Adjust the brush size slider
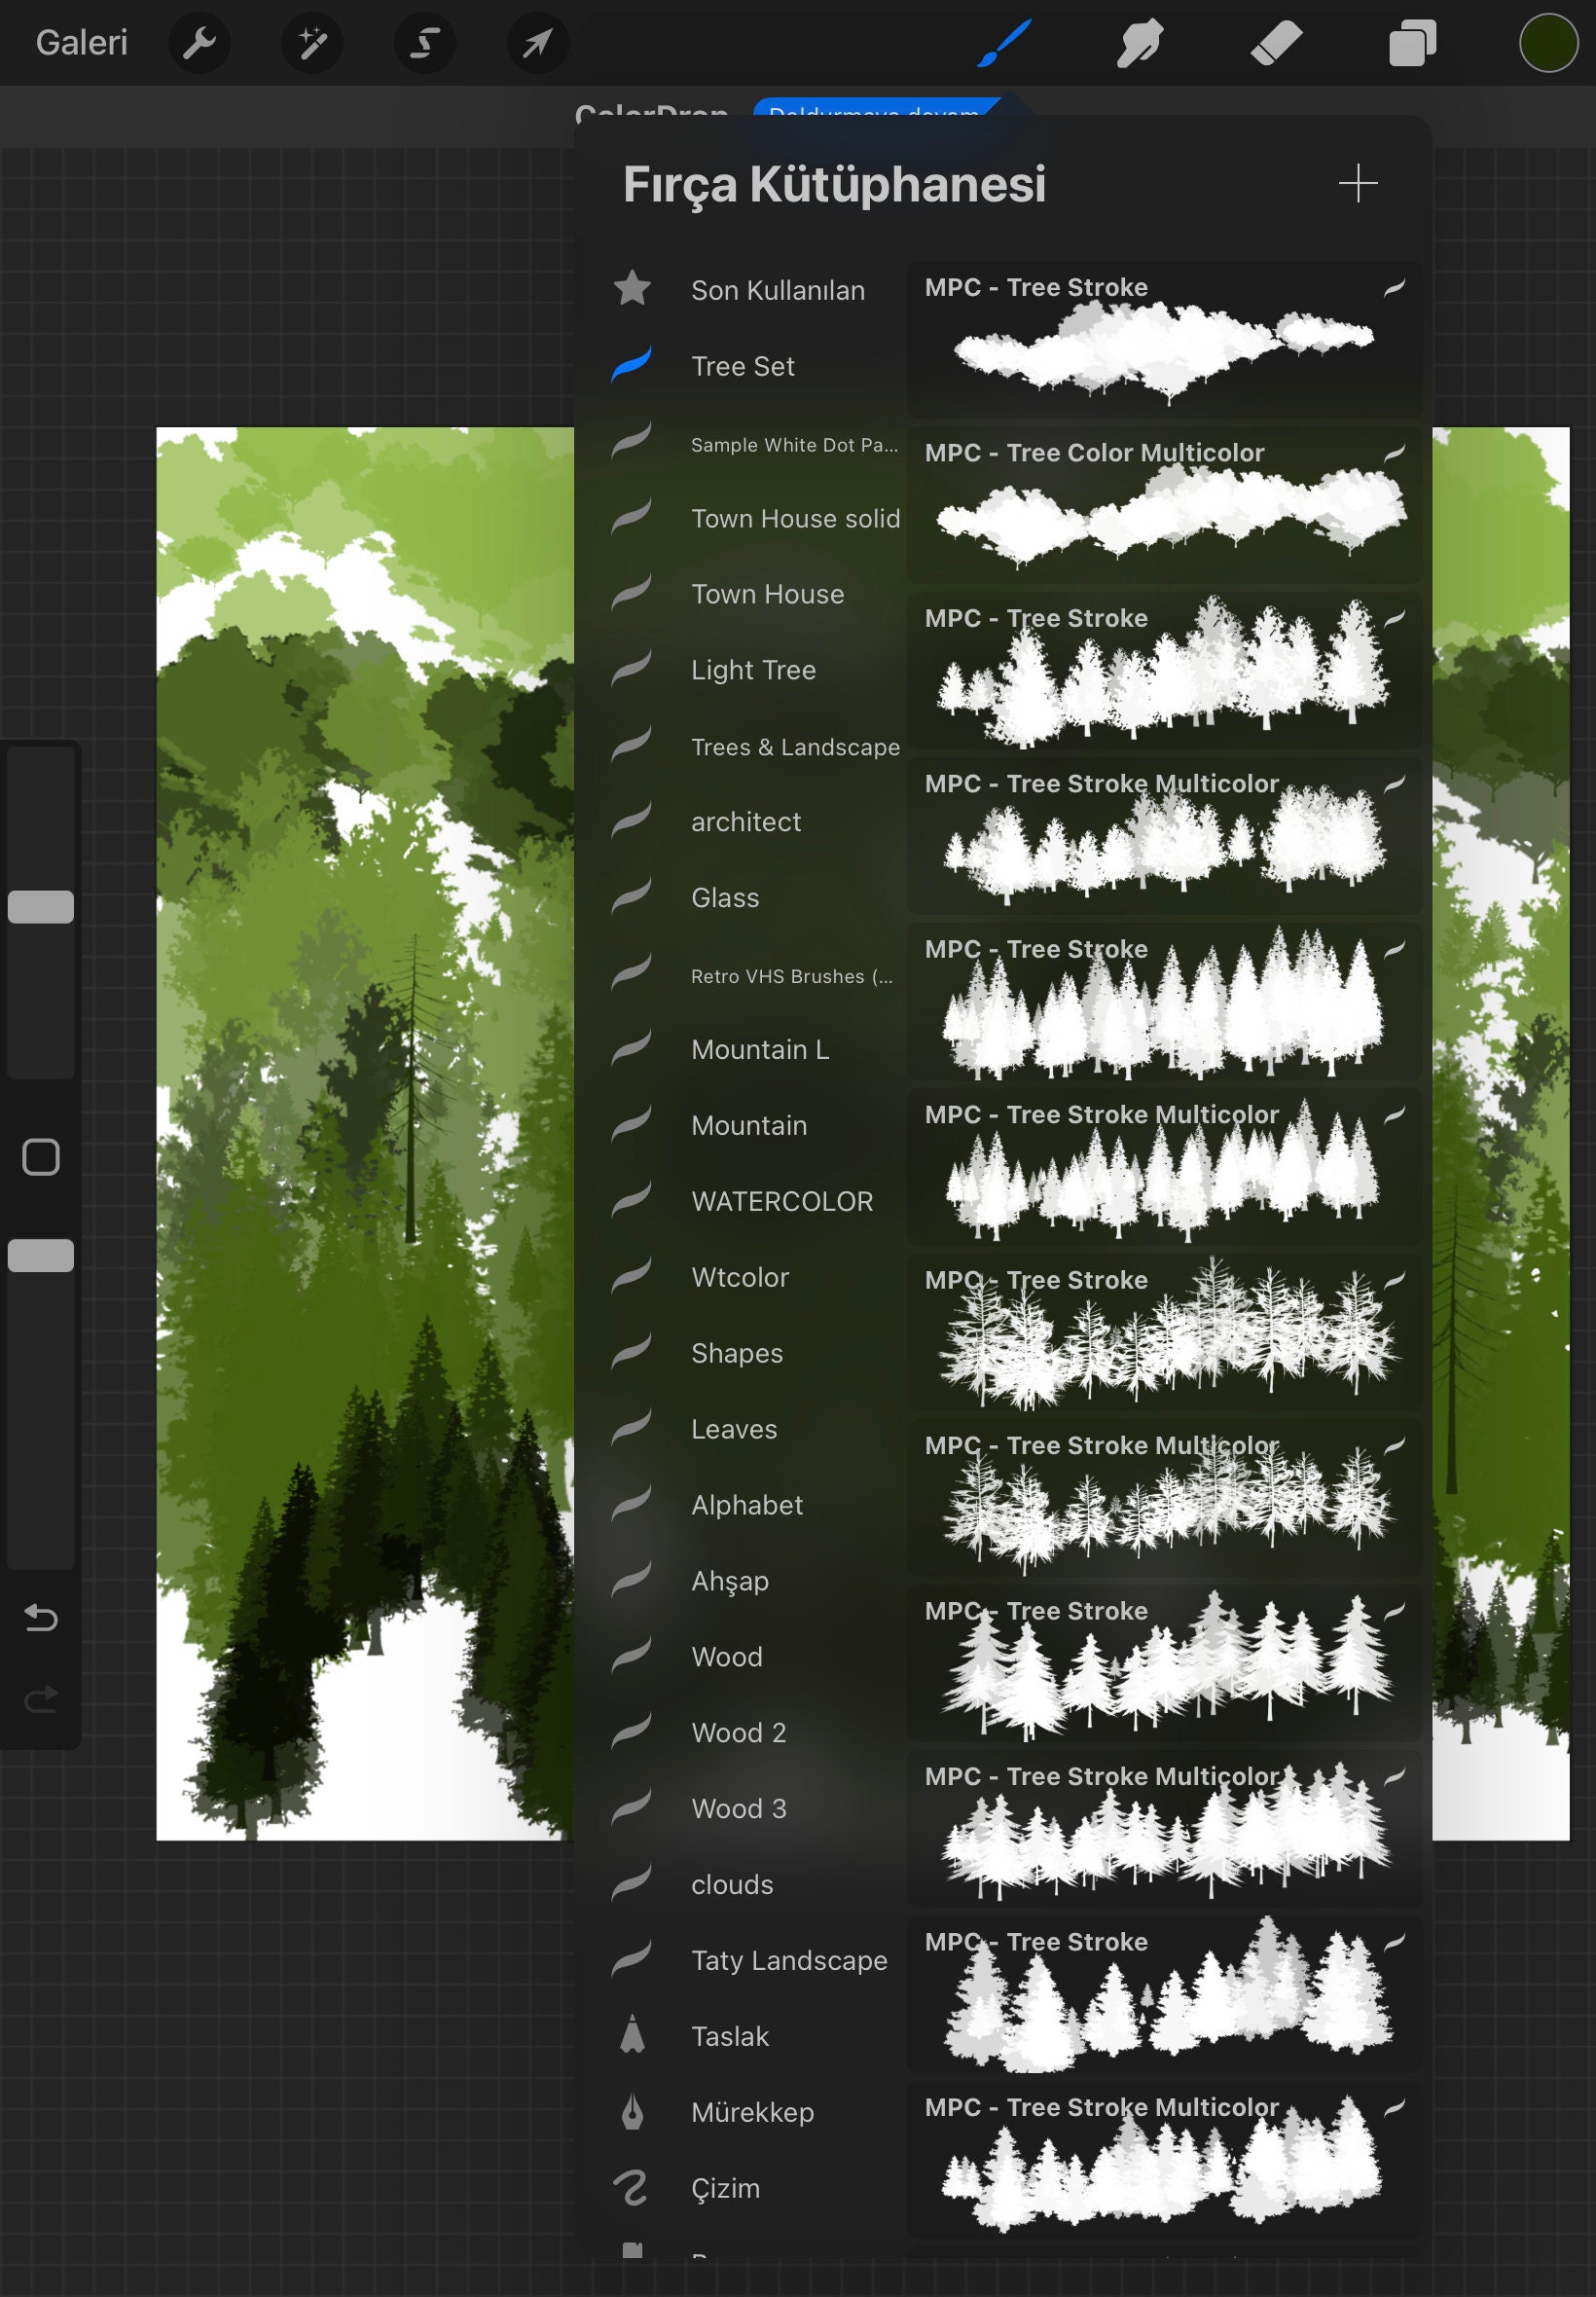Viewport: 1596px width, 2297px height. [x=41, y=905]
